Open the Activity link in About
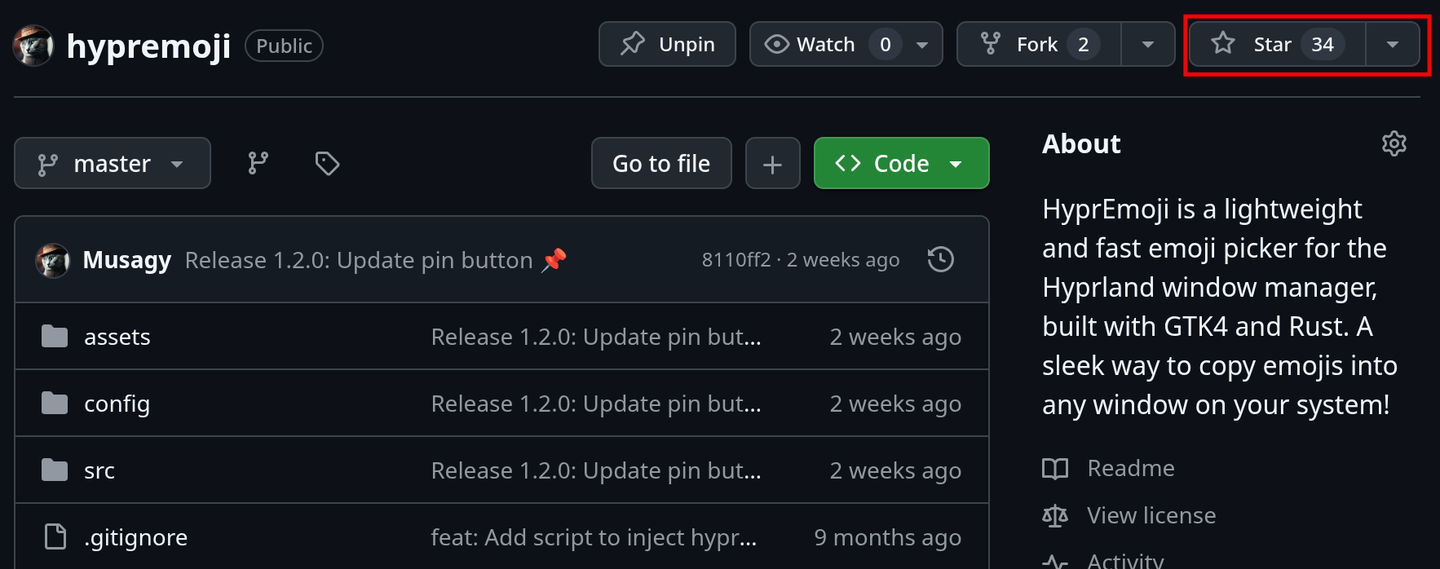 pos(1125,561)
